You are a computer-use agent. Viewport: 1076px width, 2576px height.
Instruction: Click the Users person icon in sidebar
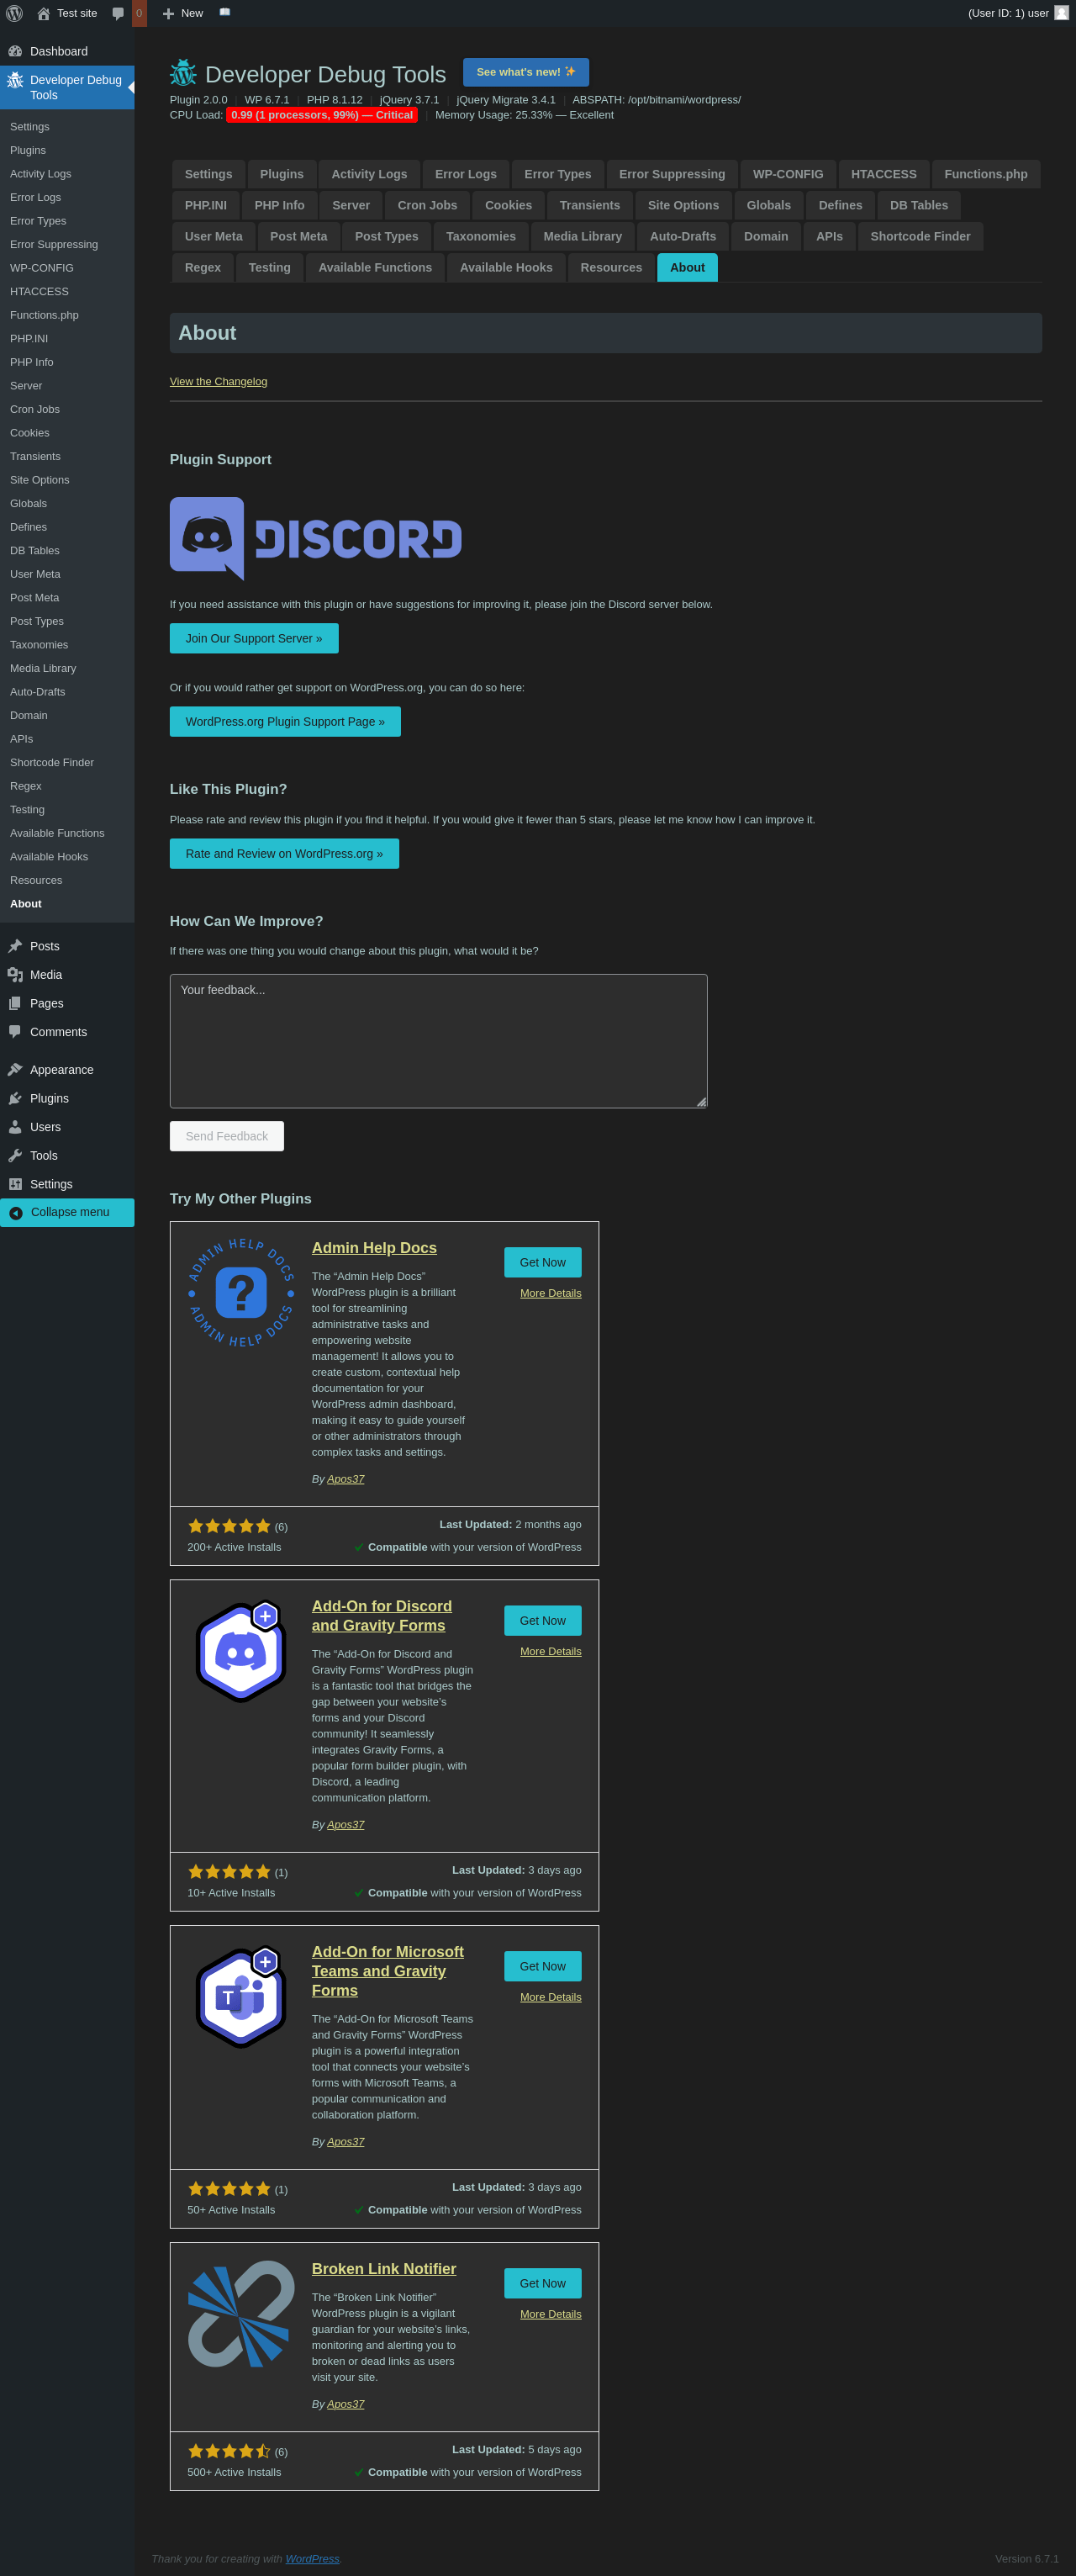point(15,1127)
